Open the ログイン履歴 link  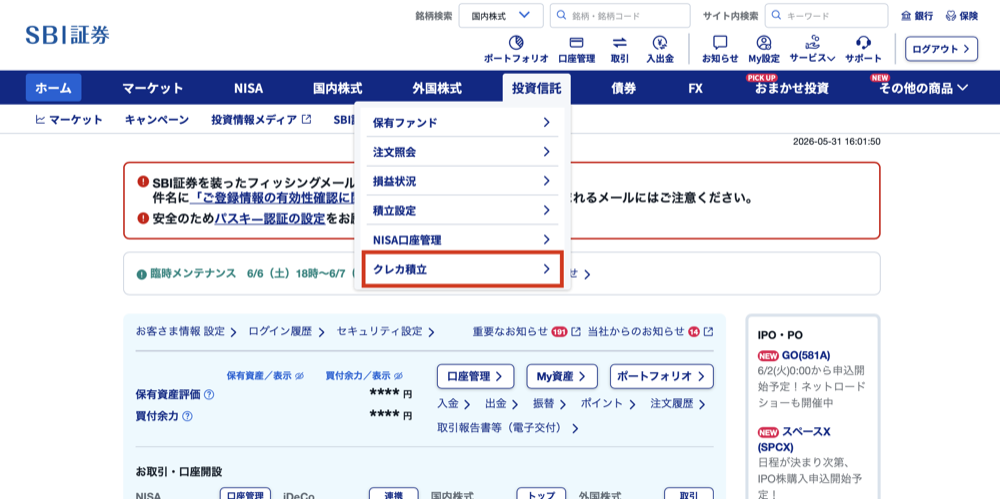286,332
